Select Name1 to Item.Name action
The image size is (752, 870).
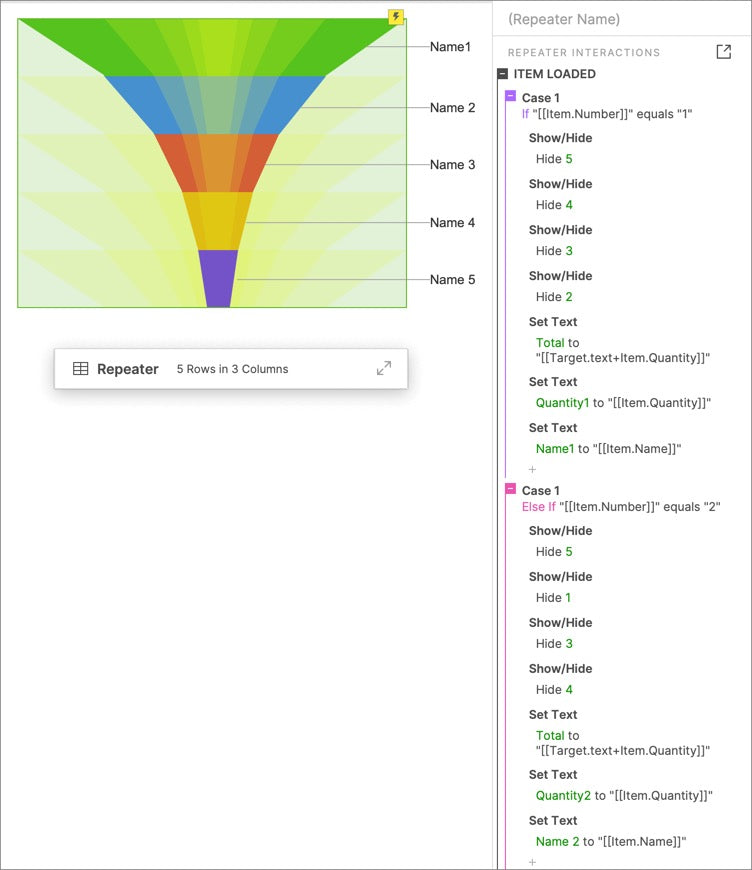(x=608, y=449)
